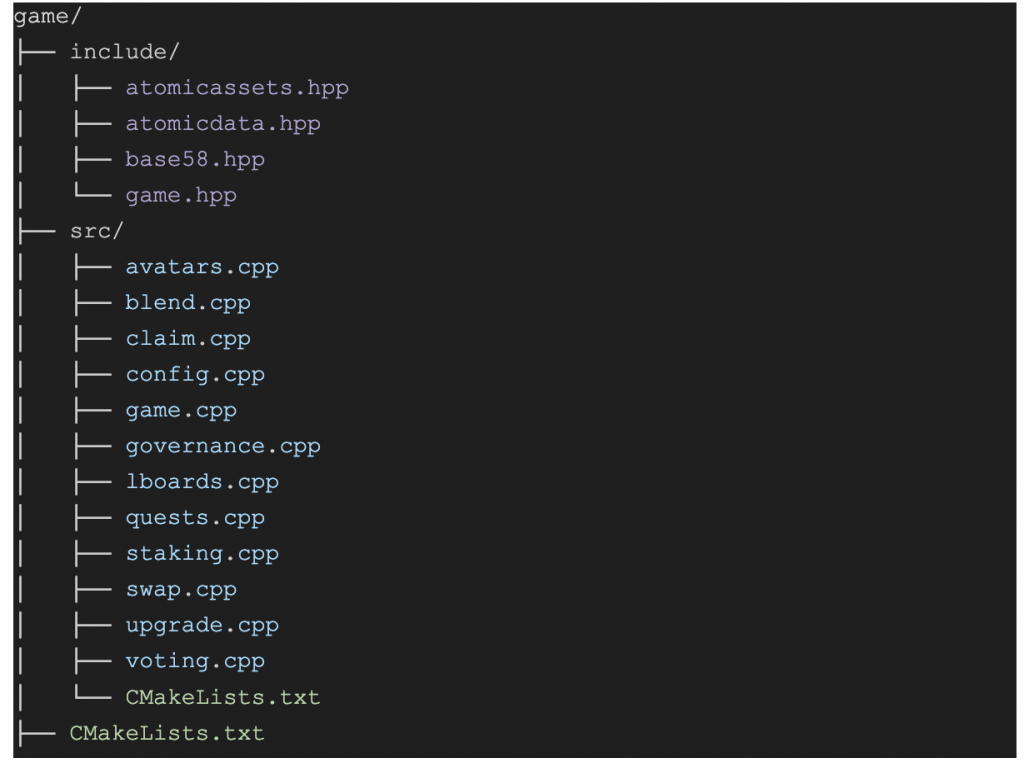Image resolution: width=1024 pixels, height=763 pixels.
Task: Select base58.hpp in include folder
Action: coord(195,159)
